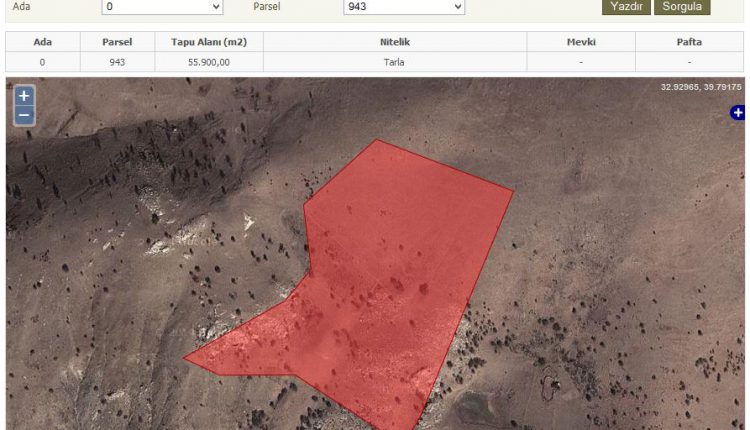Open the blue layer switcher plus icon

pyautogui.click(x=738, y=113)
